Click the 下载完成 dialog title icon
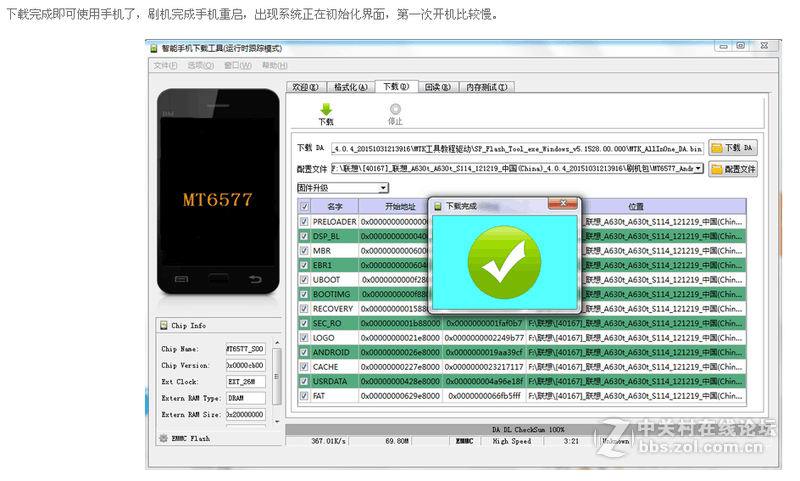The image size is (800, 481). [438, 206]
